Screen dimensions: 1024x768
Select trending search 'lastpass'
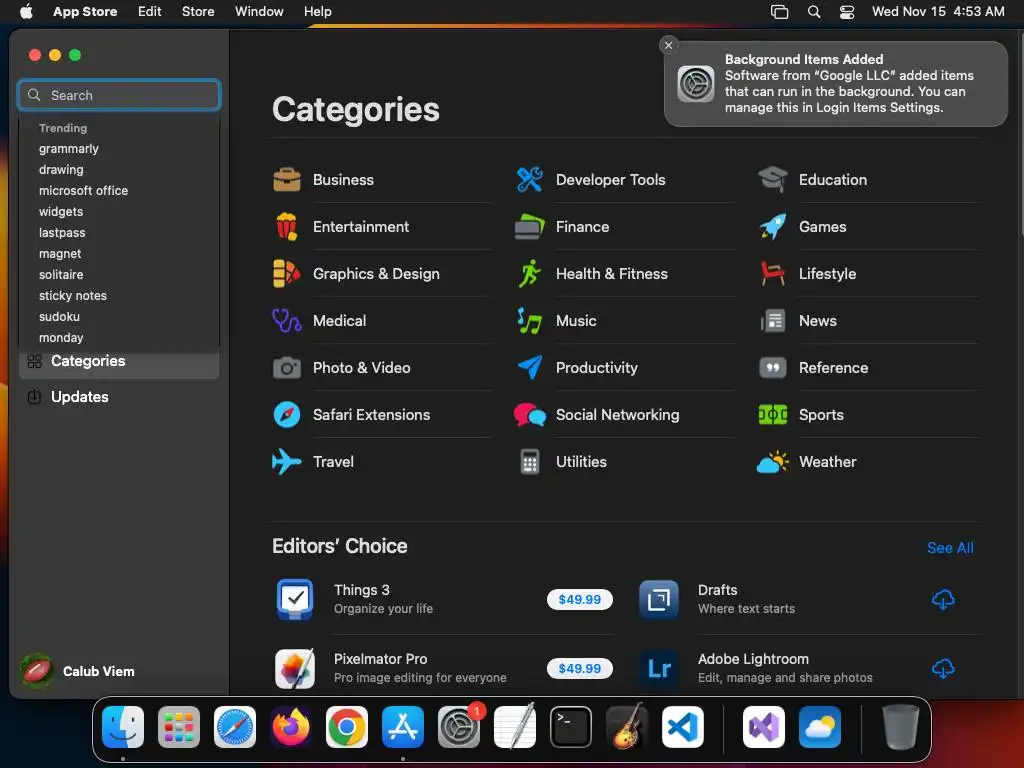pyautogui.click(x=62, y=232)
